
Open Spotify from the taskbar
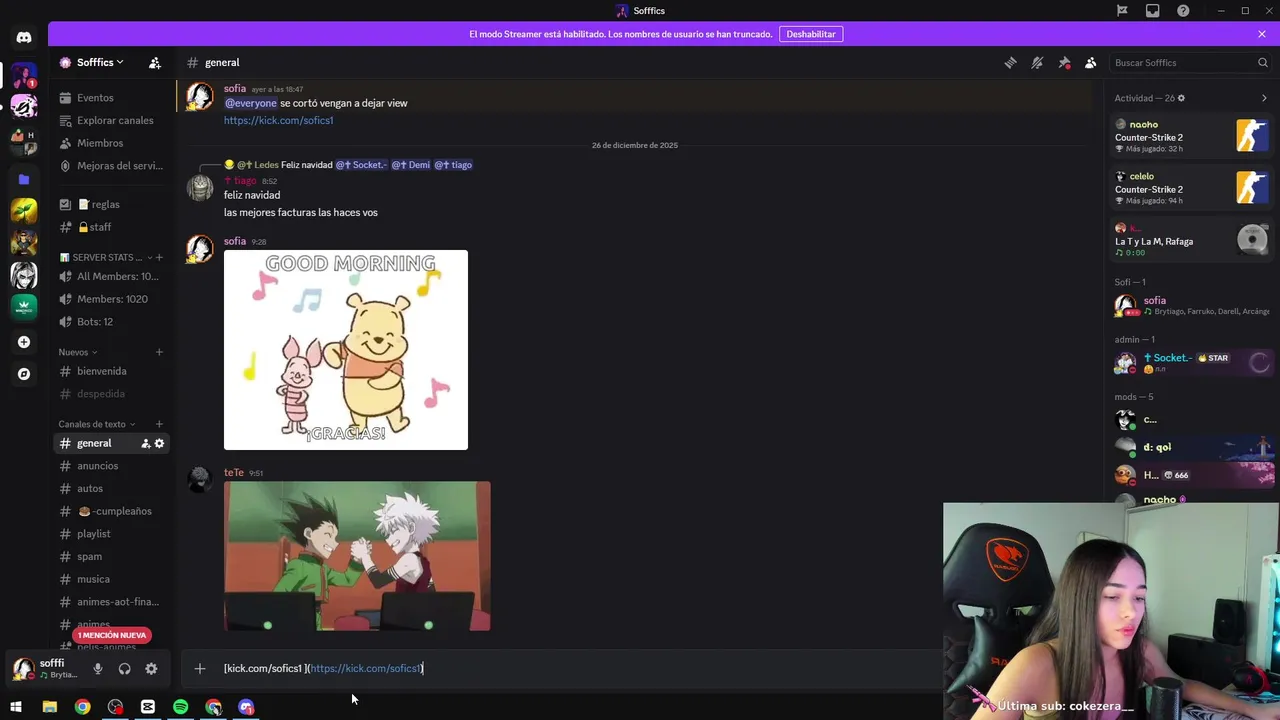[181, 707]
